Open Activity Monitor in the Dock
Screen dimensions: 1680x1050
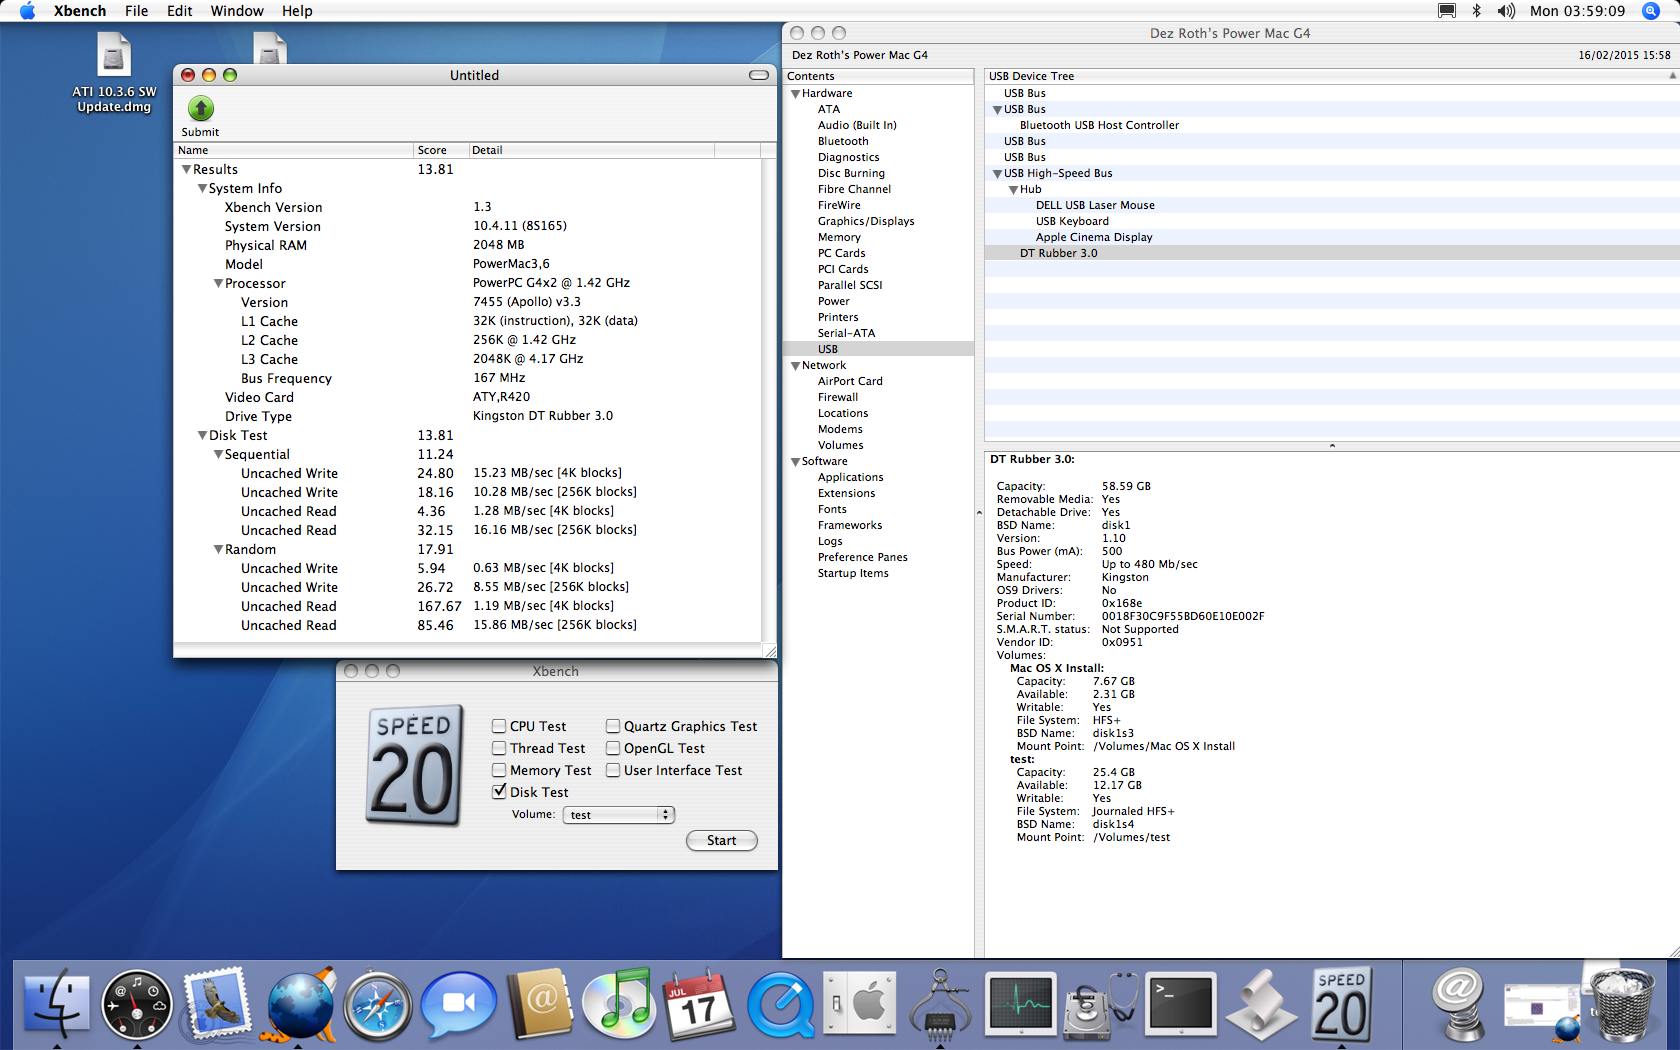tap(1020, 1003)
